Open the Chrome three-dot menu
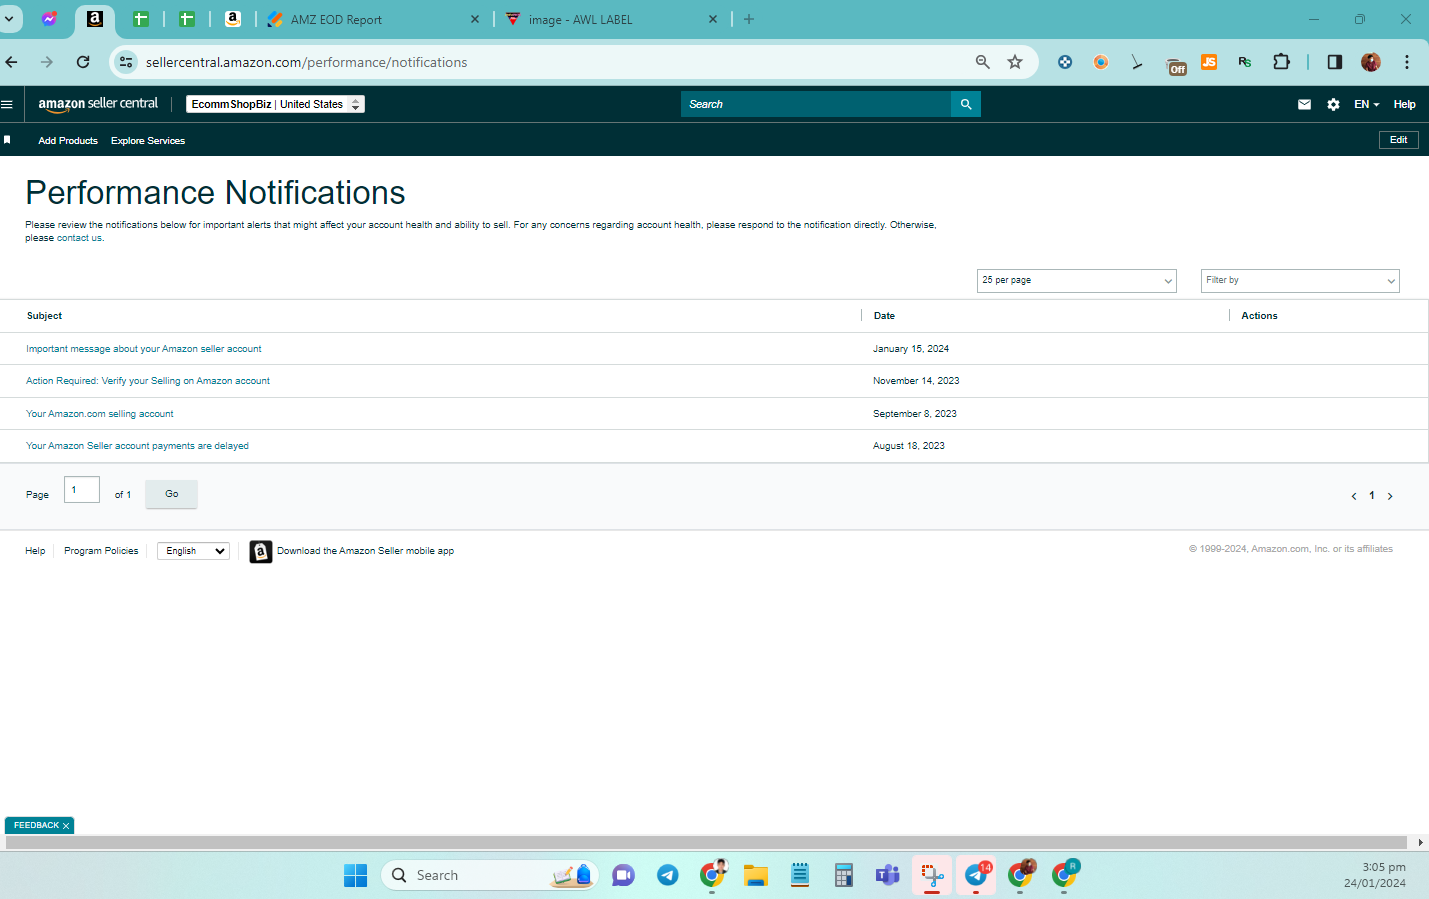The width and height of the screenshot is (1429, 899). [1407, 62]
